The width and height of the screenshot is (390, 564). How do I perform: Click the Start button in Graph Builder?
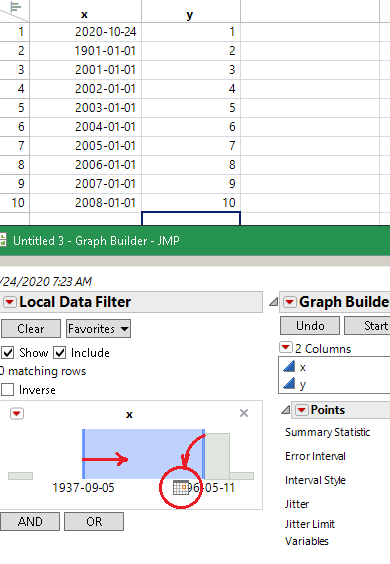tap(367, 326)
